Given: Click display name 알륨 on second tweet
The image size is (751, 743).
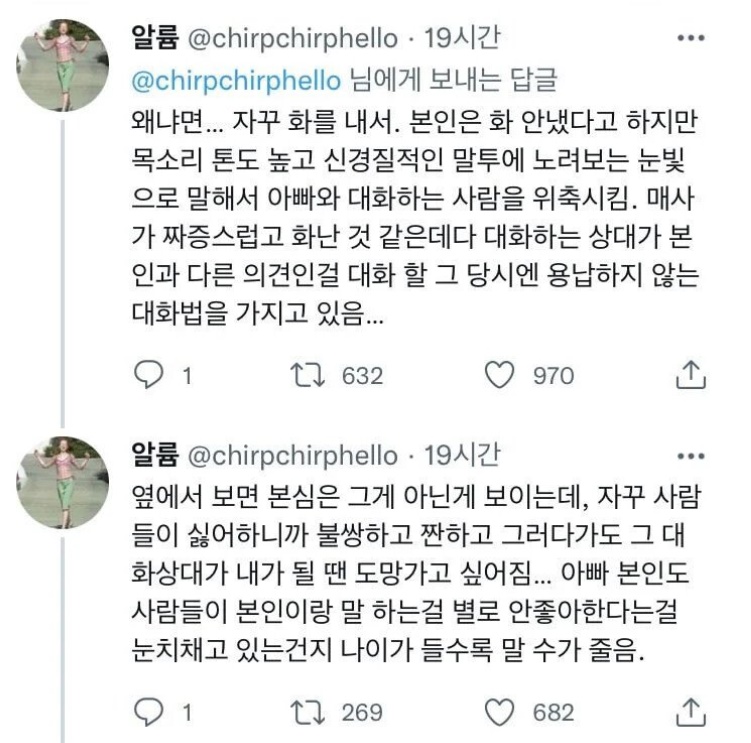Looking at the screenshot, I should coord(155,455).
